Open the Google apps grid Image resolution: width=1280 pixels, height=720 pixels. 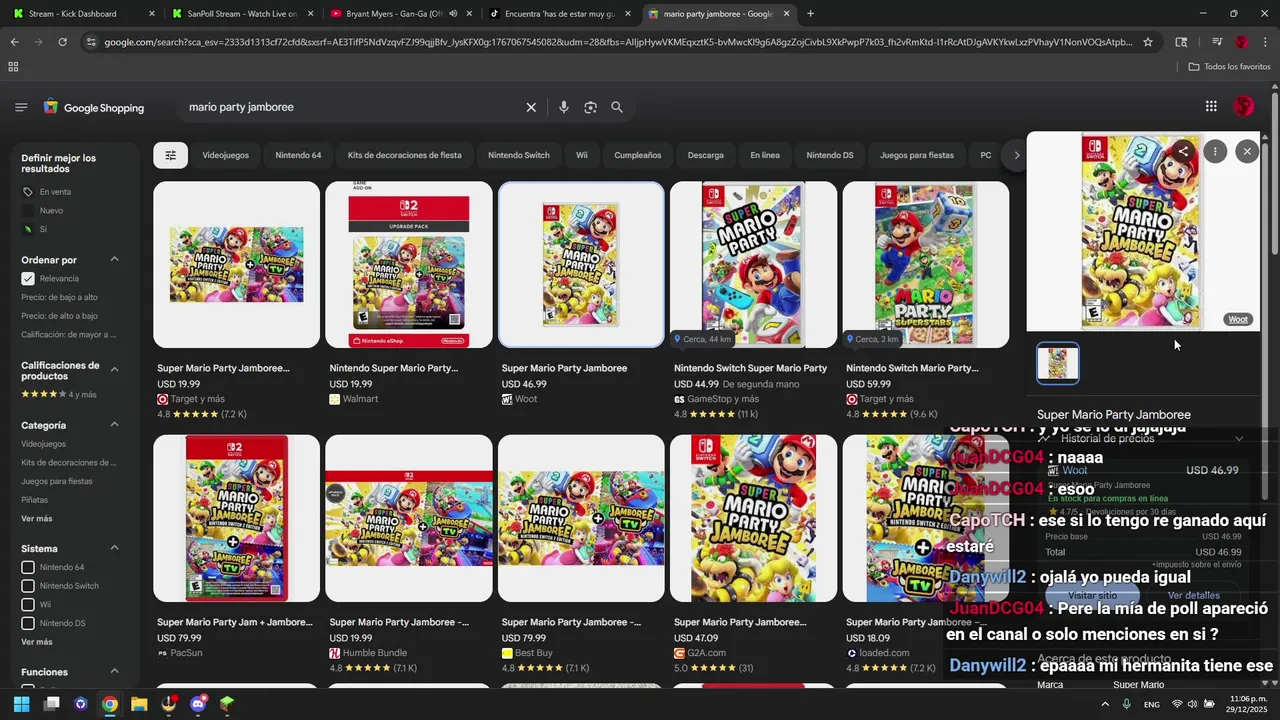tap(1211, 106)
